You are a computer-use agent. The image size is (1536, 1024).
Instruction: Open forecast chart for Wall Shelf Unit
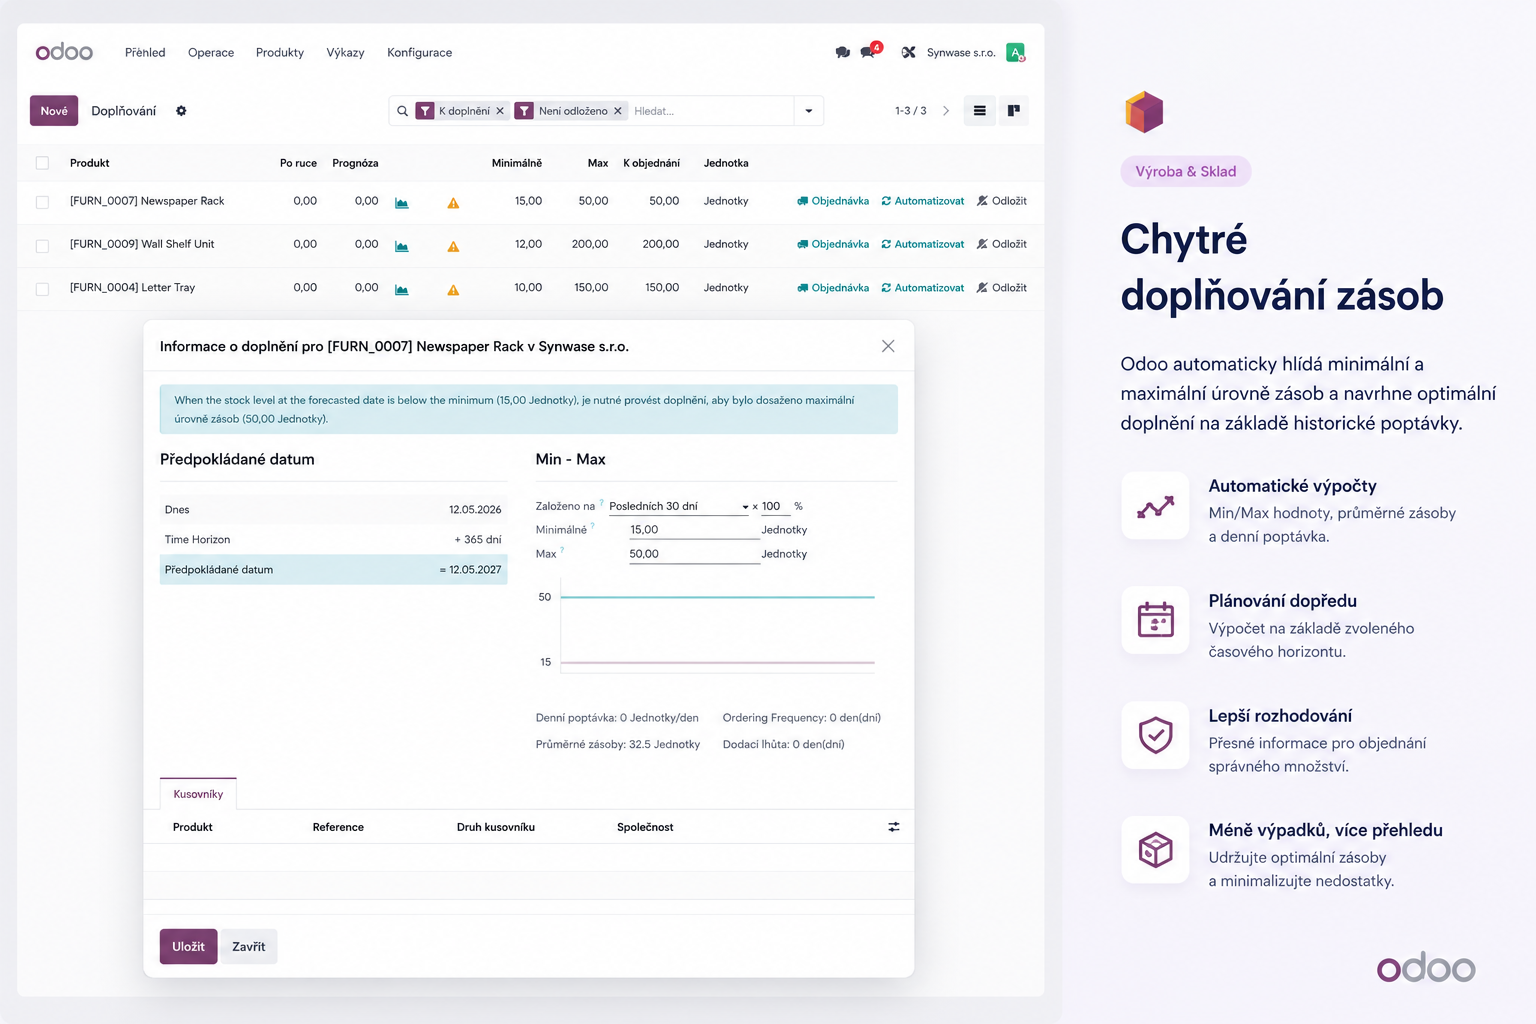click(x=402, y=246)
